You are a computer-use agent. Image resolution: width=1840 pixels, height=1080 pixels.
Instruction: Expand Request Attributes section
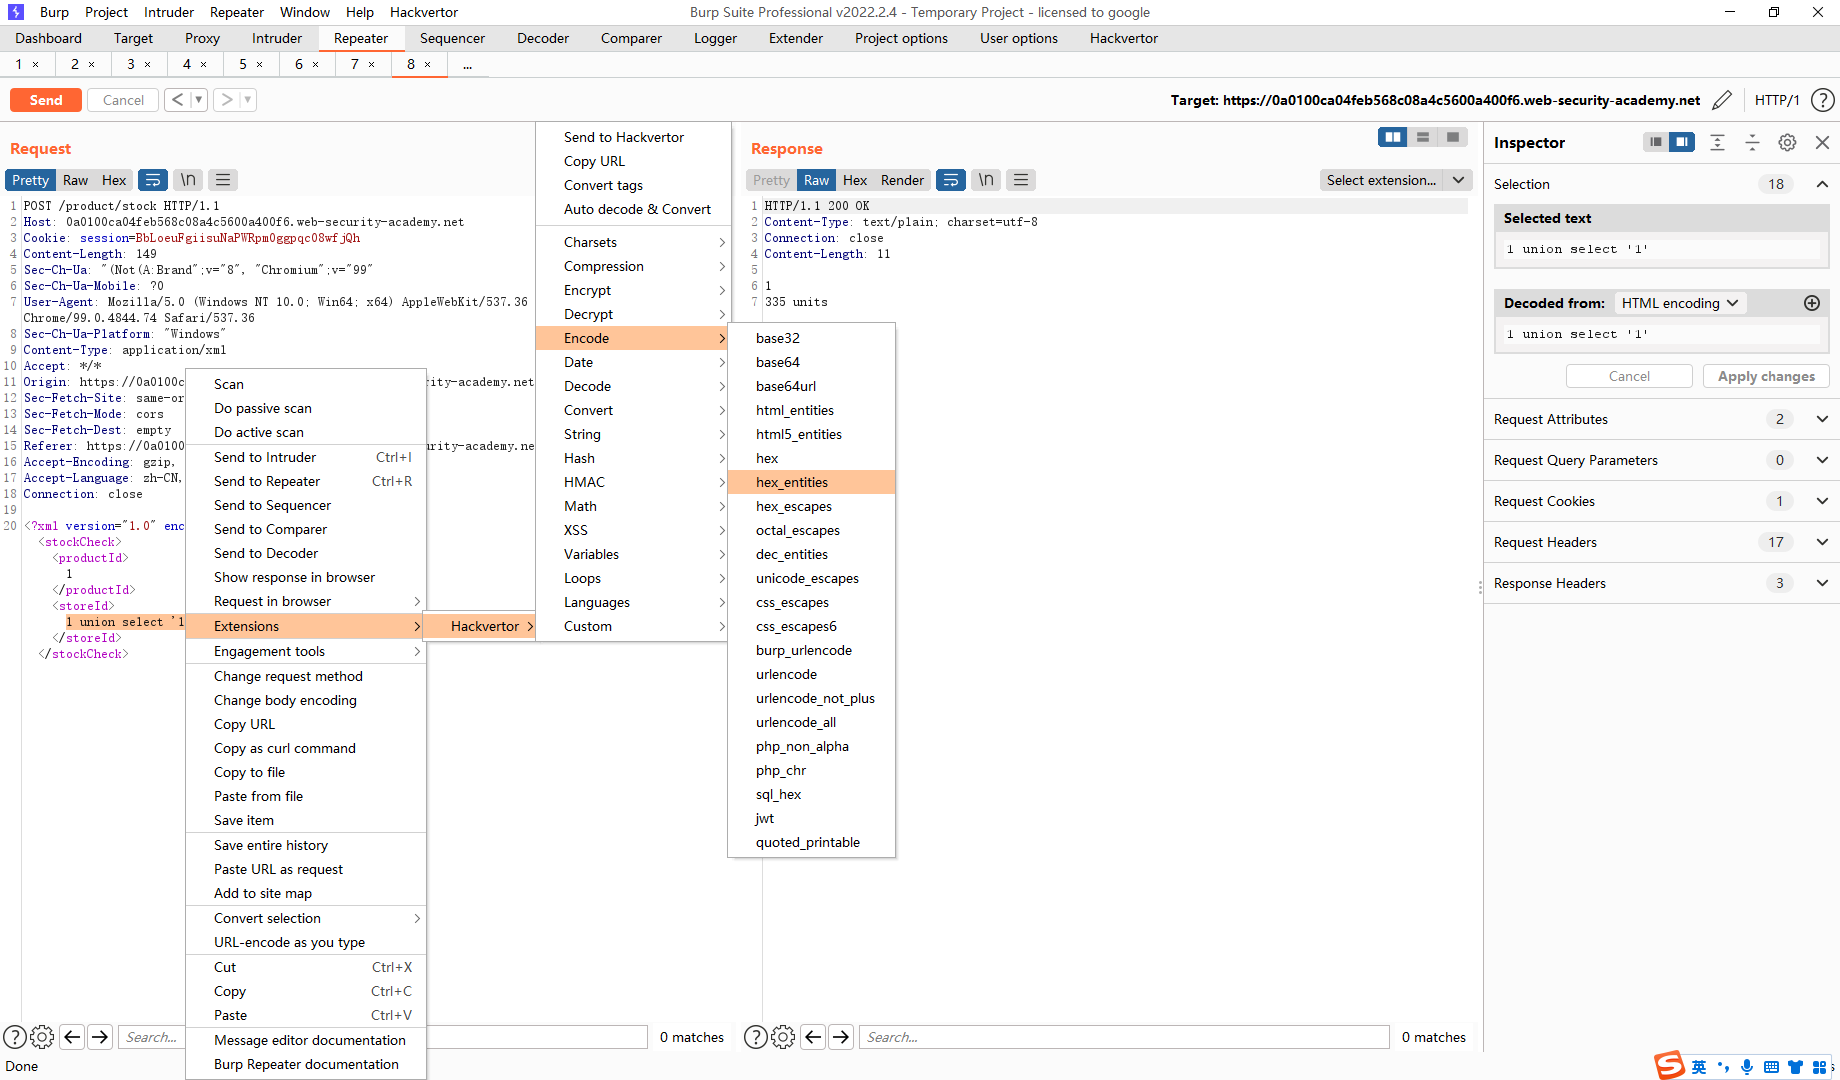coord(1822,419)
